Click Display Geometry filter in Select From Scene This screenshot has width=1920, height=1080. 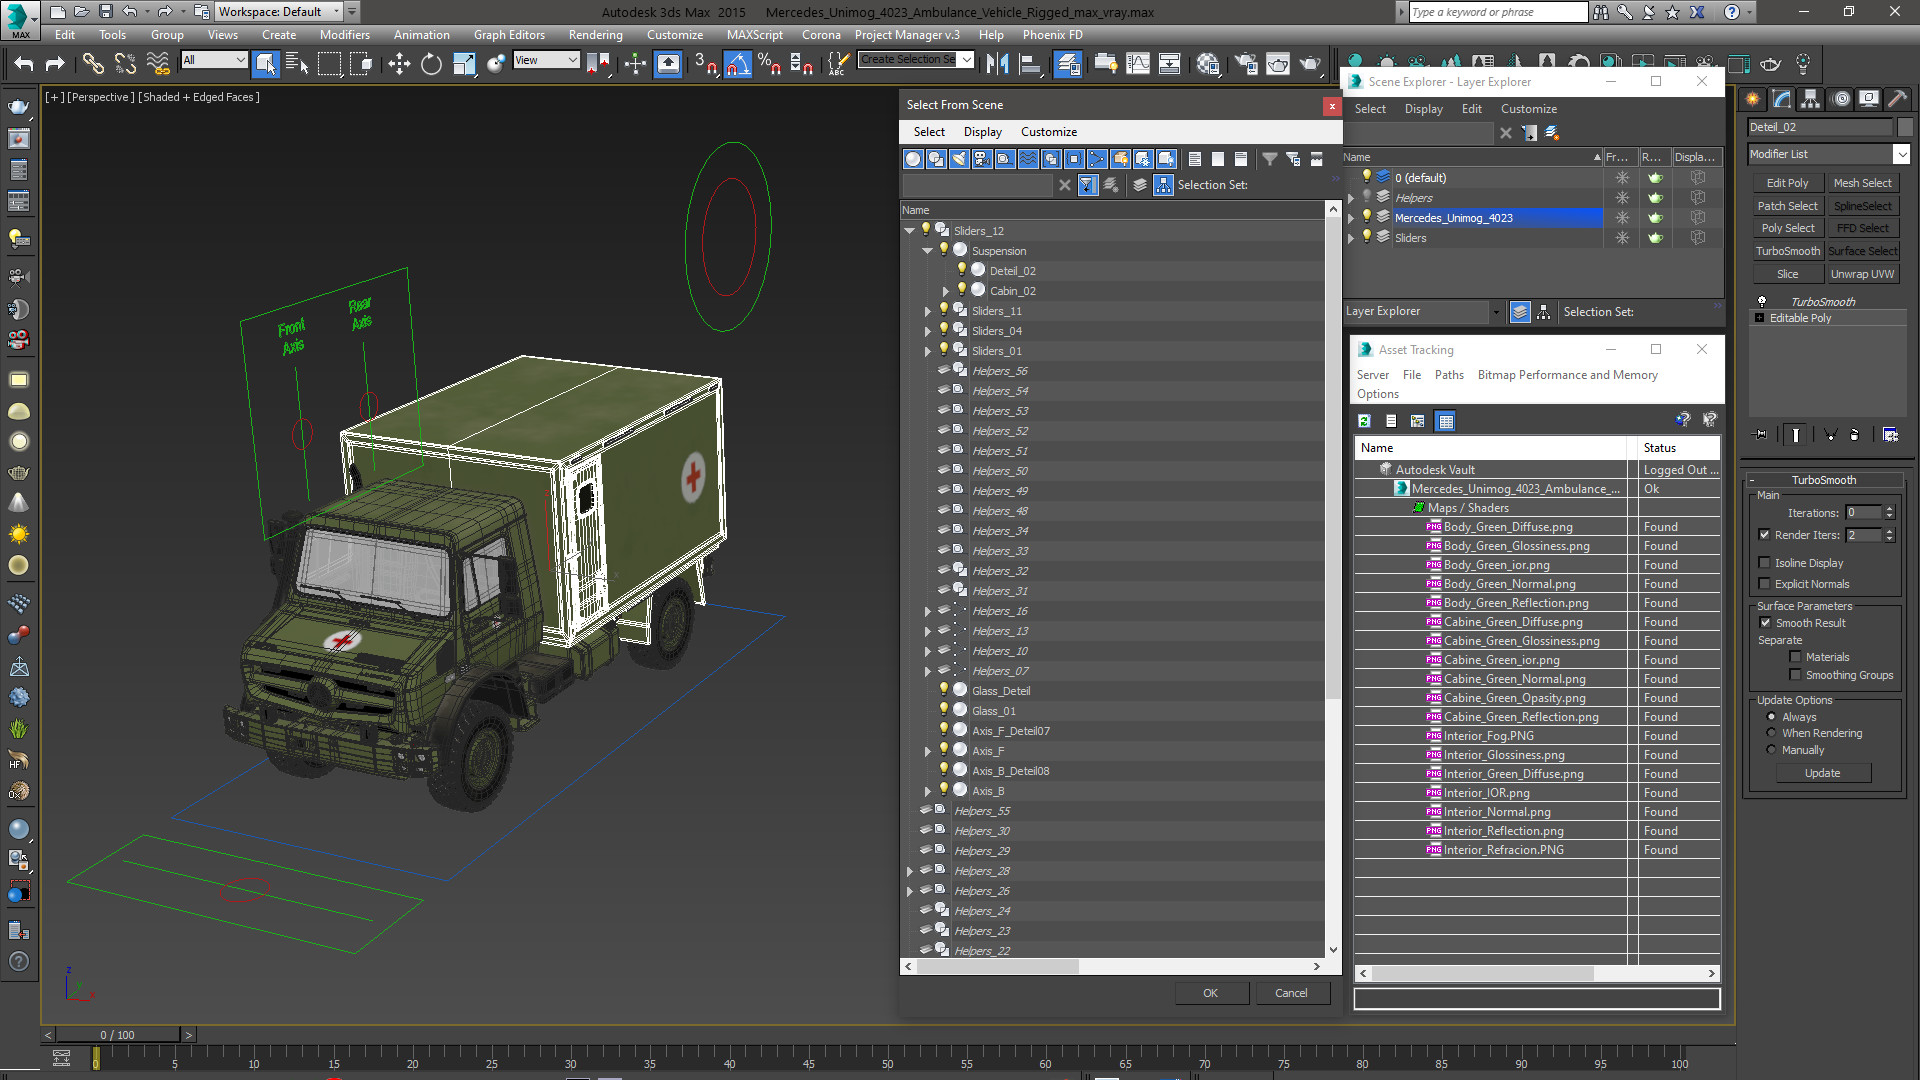tap(913, 159)
